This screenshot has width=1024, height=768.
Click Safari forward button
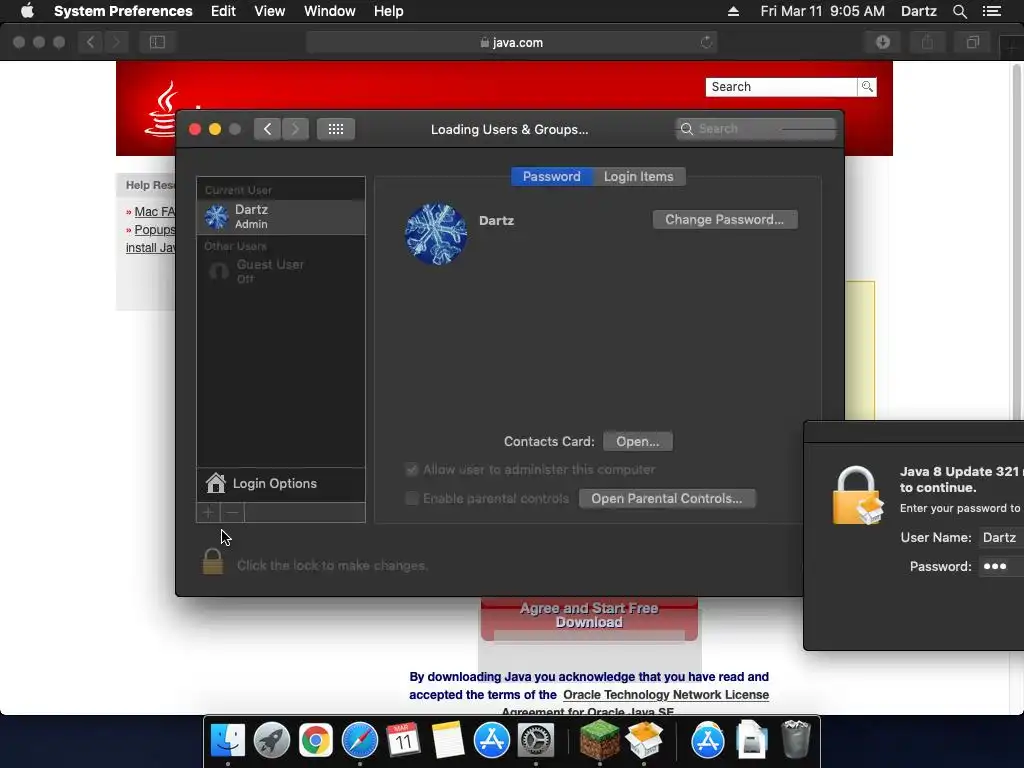pyautogui.click(x=116, y=42)
